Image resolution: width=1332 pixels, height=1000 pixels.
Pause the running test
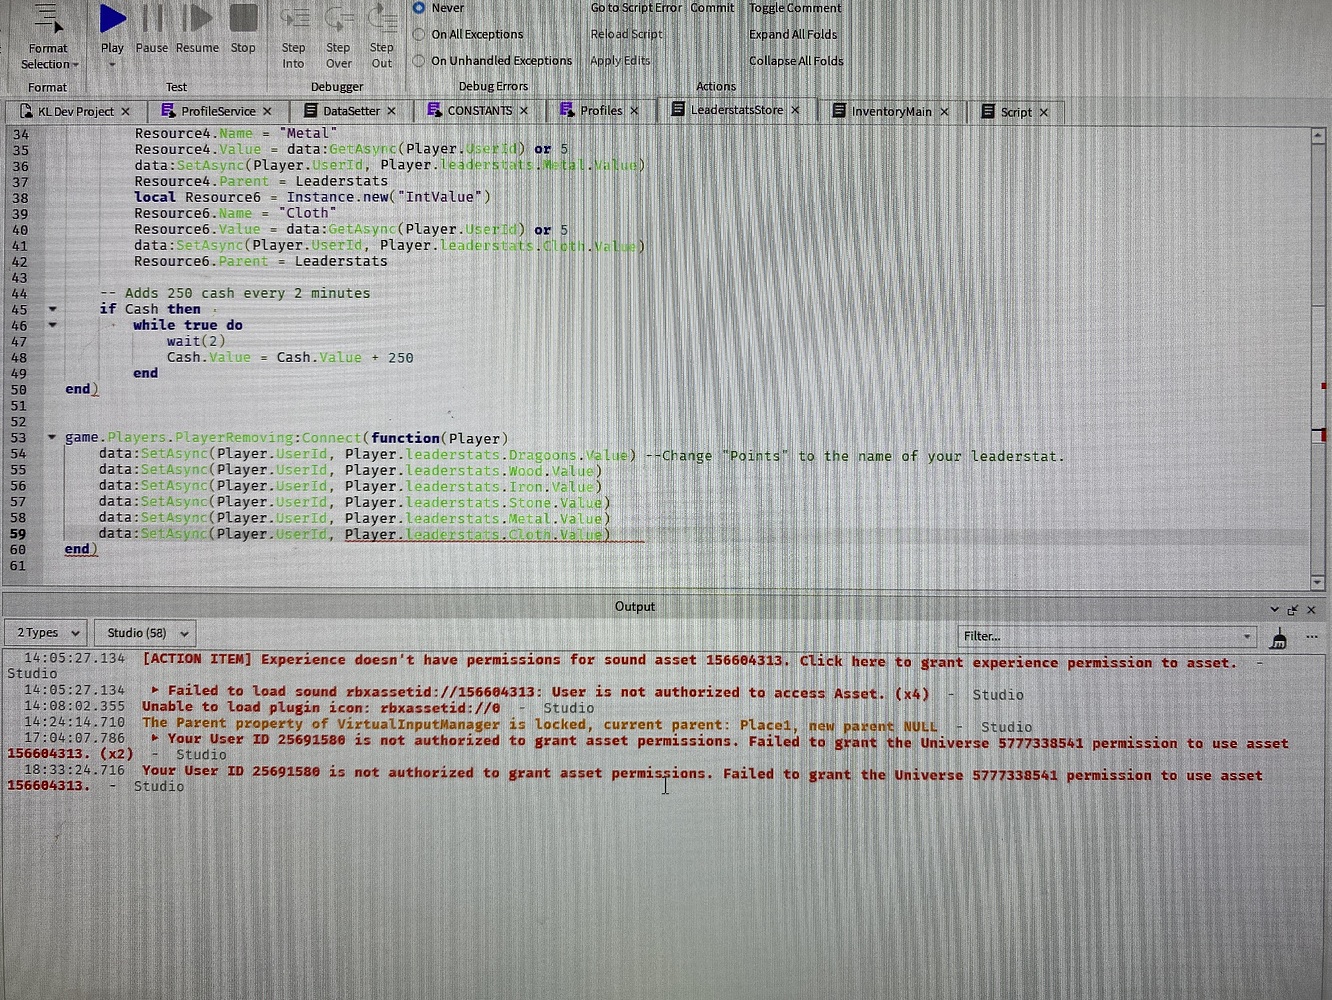point(152,18)
